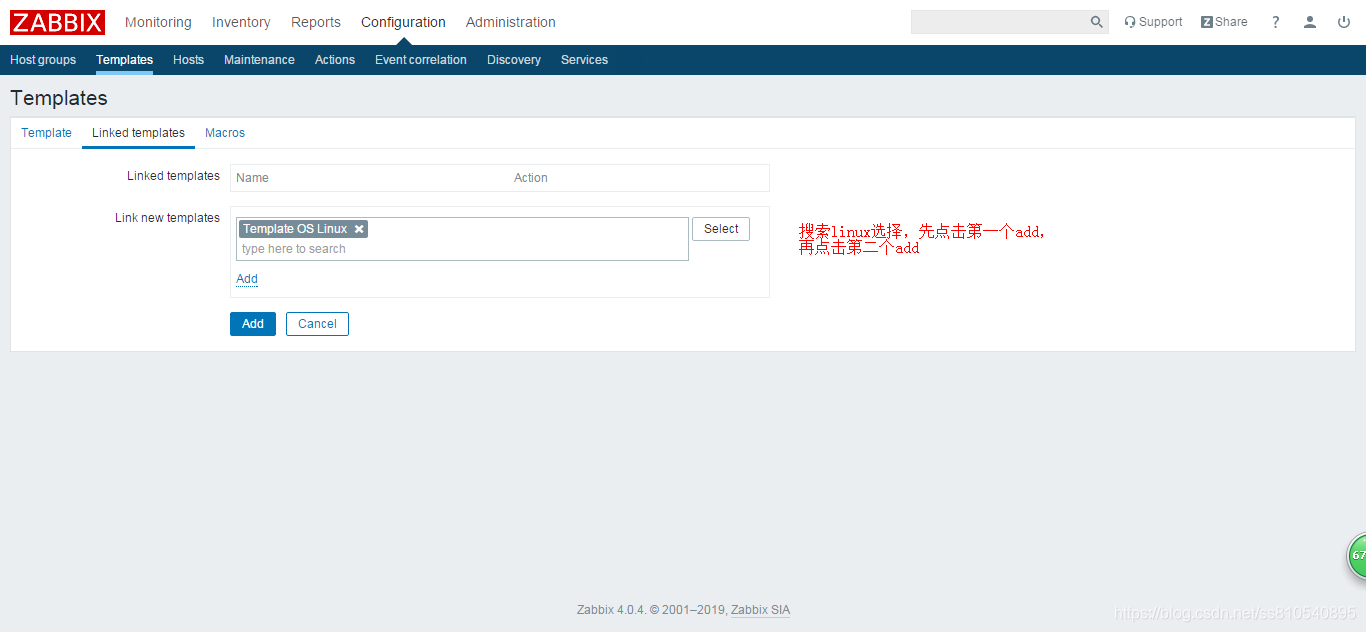Click the Cancel button
This screenshot has height=632, width=1366.
317,324
